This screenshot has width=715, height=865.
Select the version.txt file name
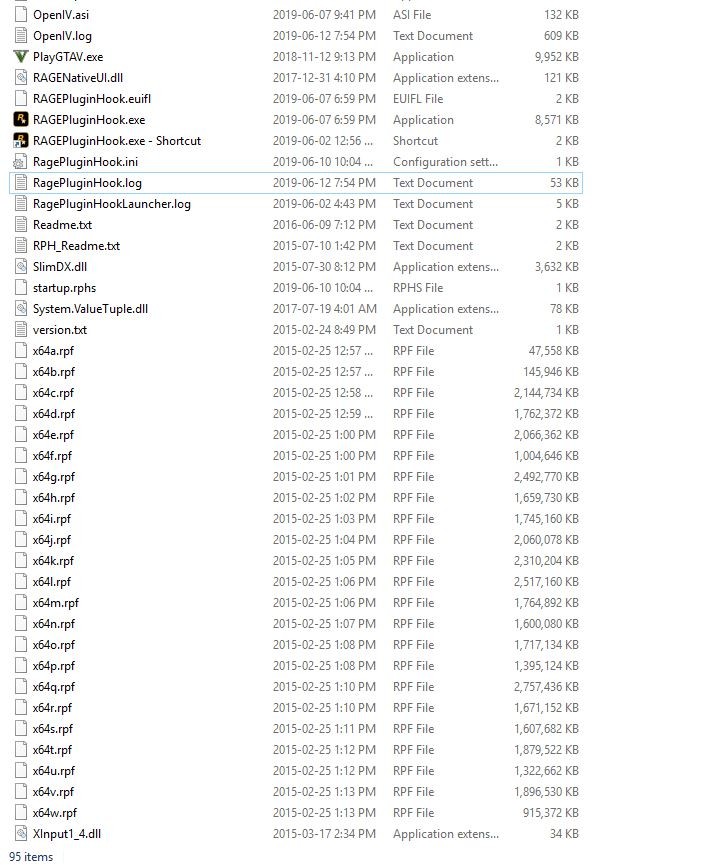[x=60, y=329]
